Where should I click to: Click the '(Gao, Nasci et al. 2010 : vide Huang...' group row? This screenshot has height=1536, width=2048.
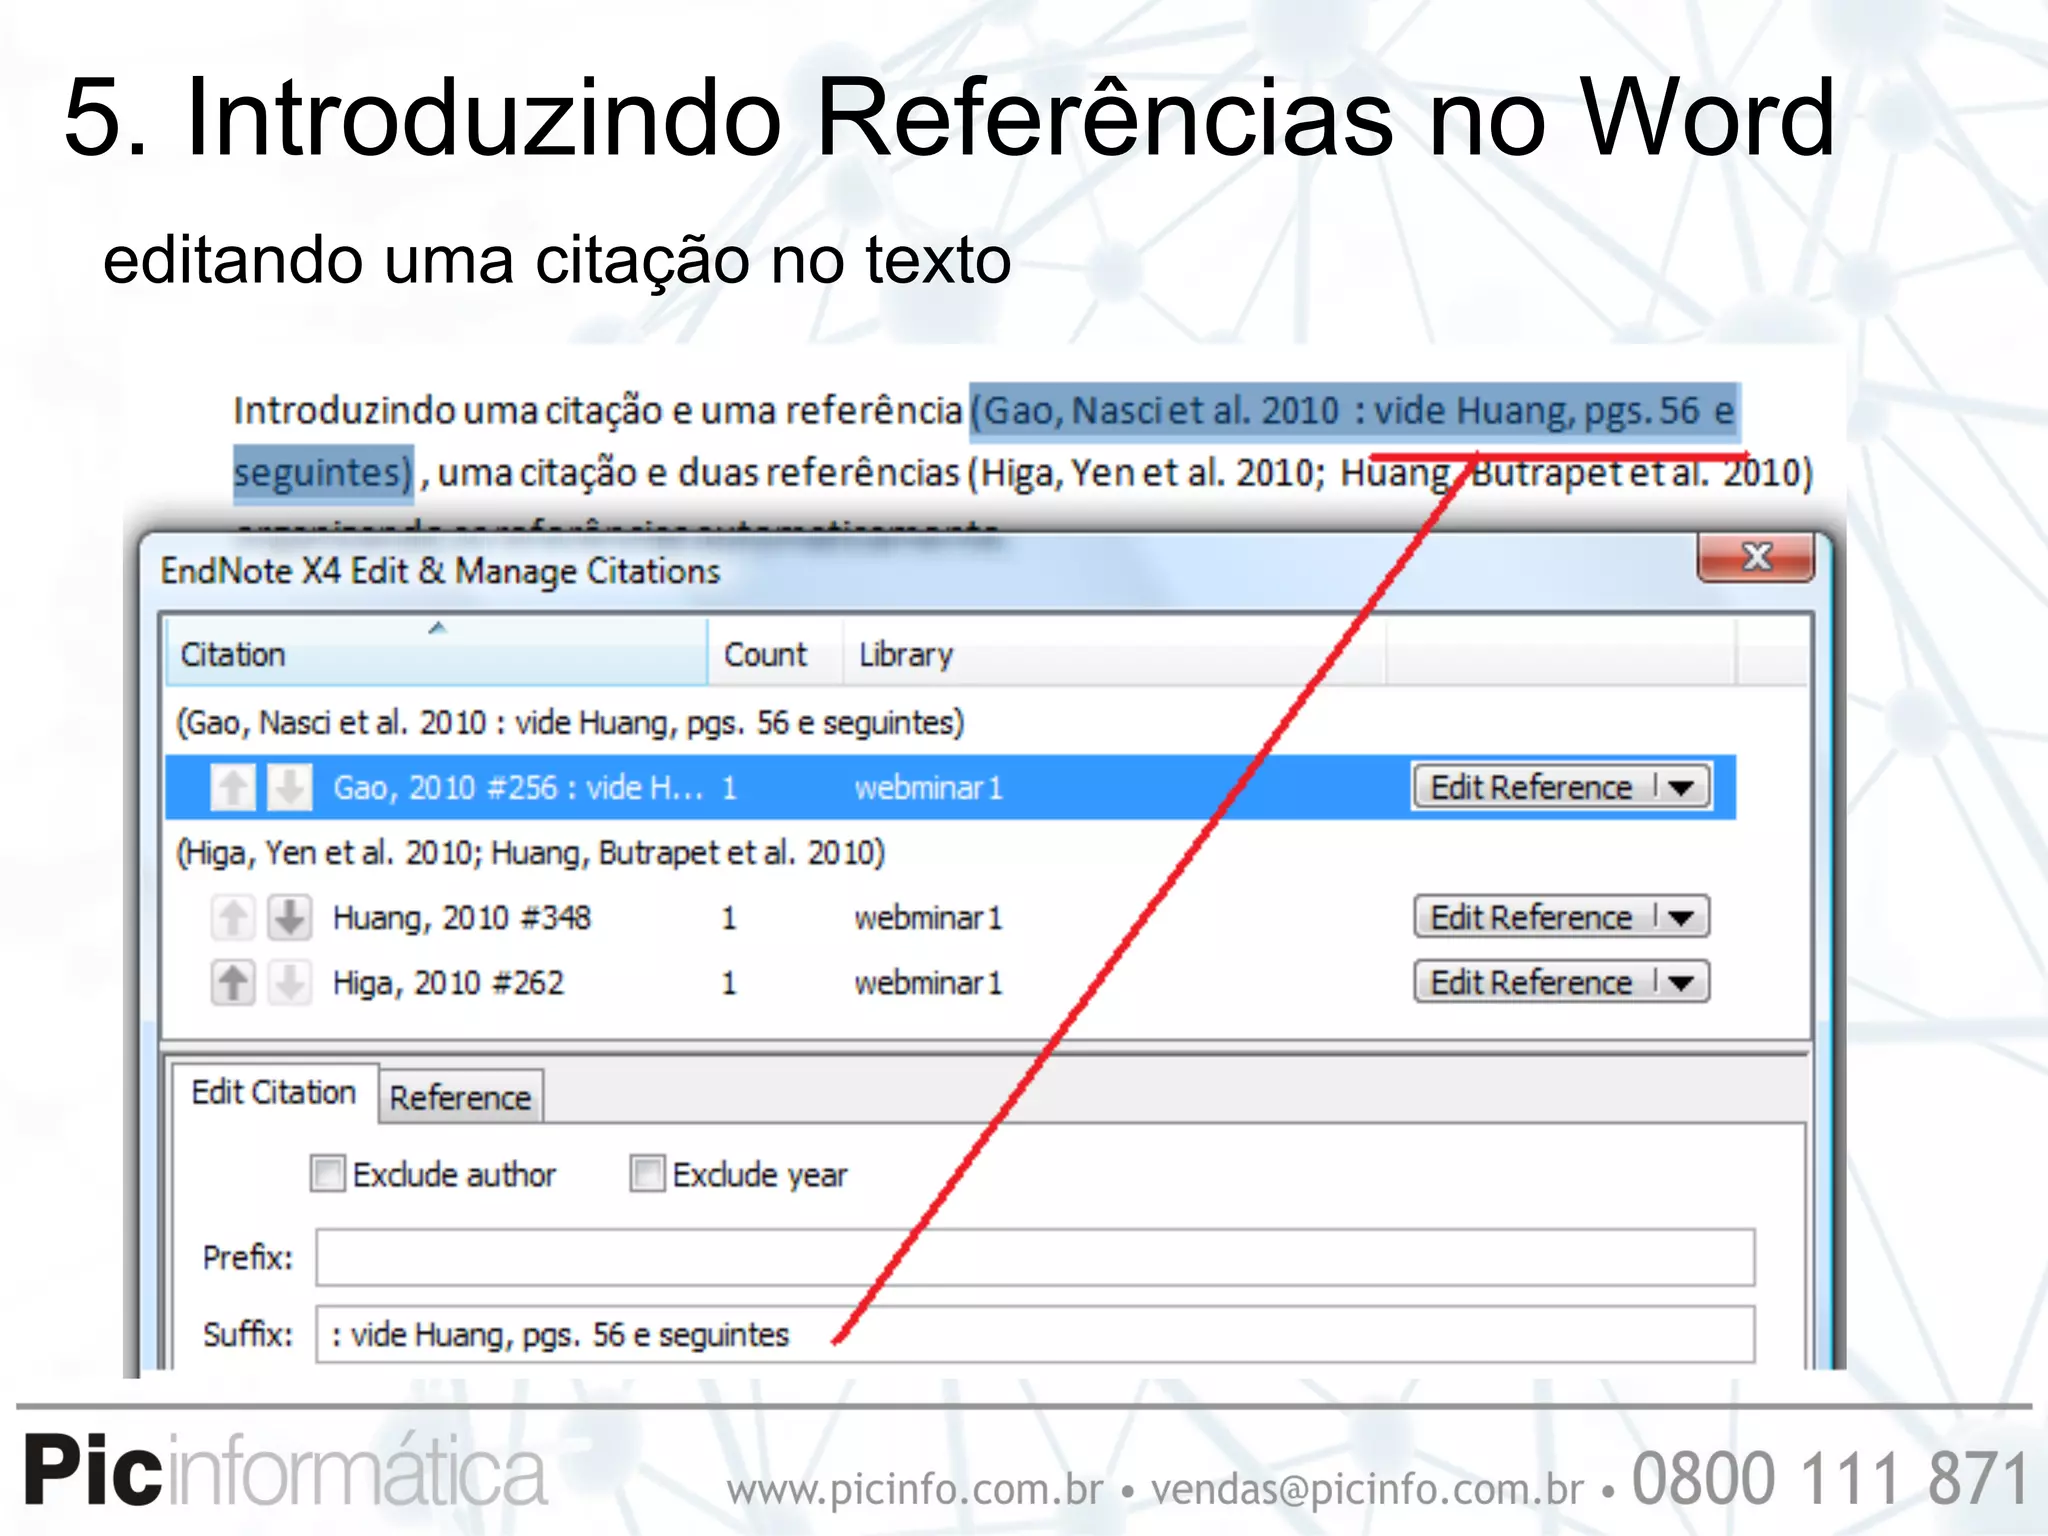(570, 722)
